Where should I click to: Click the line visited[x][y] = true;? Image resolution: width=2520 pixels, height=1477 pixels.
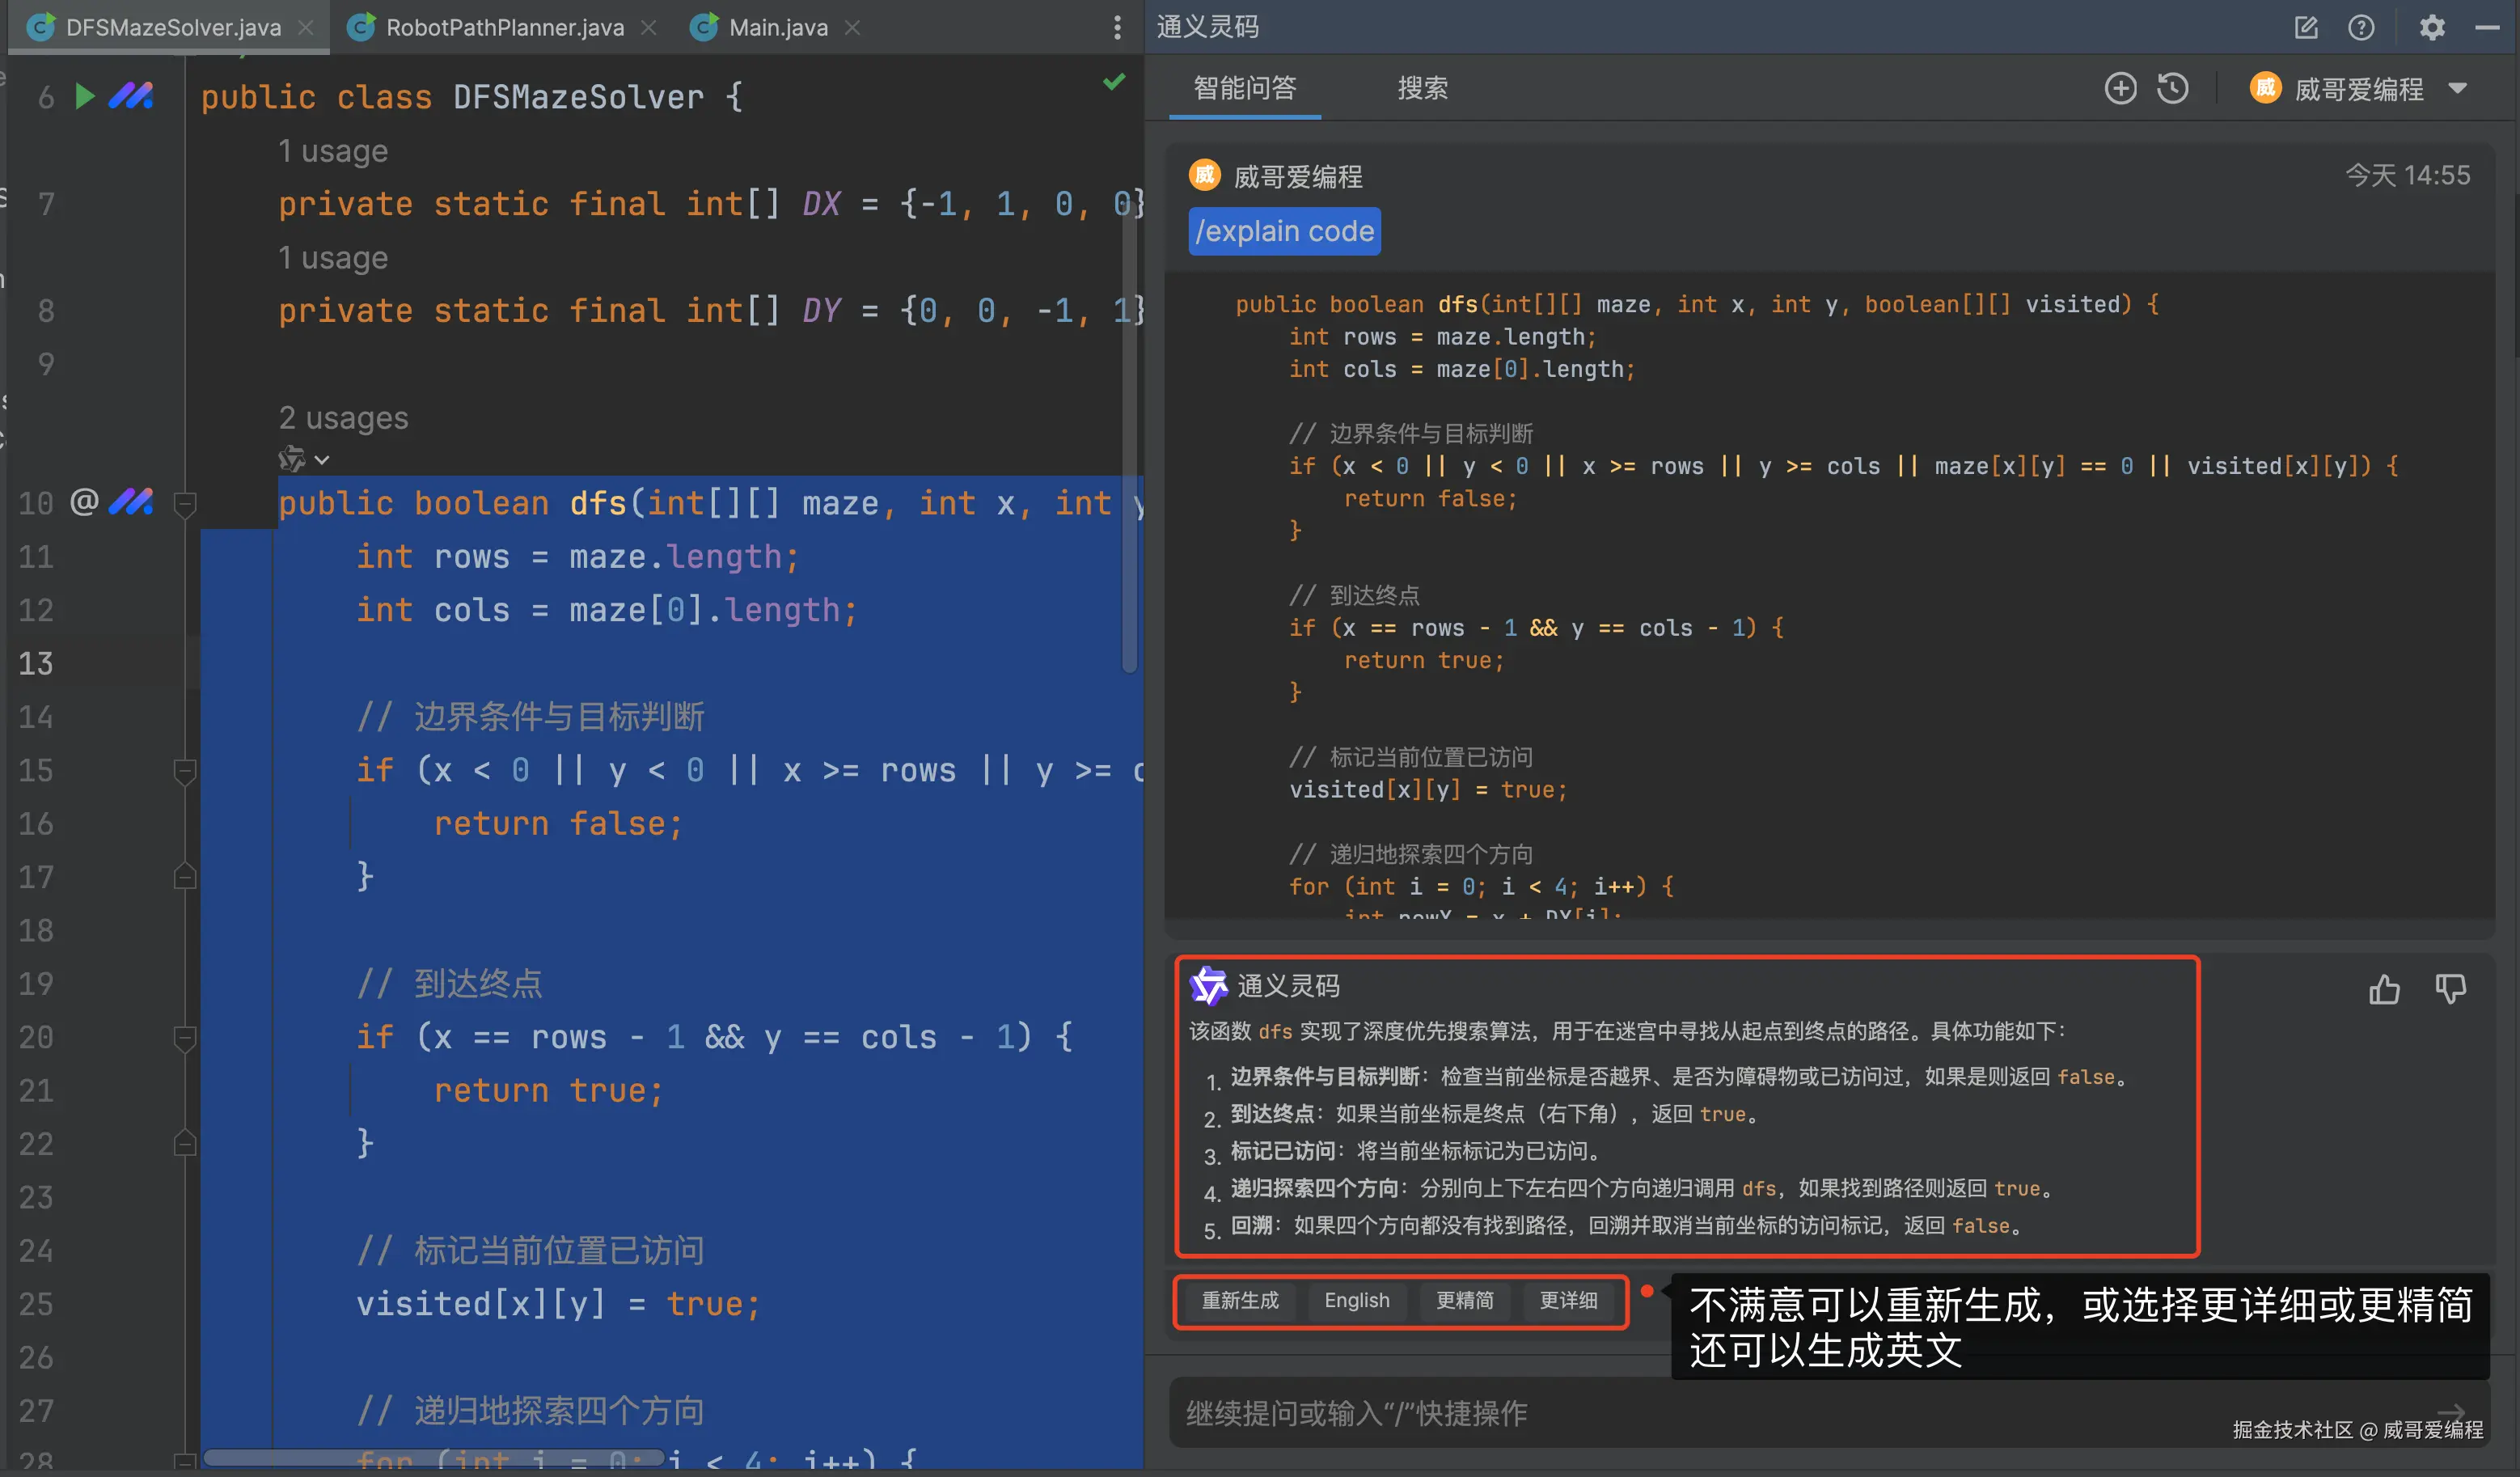pyautogui.click(x=558, y=1303)
